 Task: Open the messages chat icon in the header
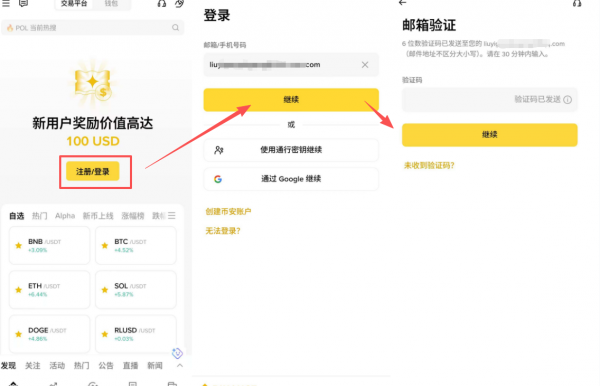[23, 3]
